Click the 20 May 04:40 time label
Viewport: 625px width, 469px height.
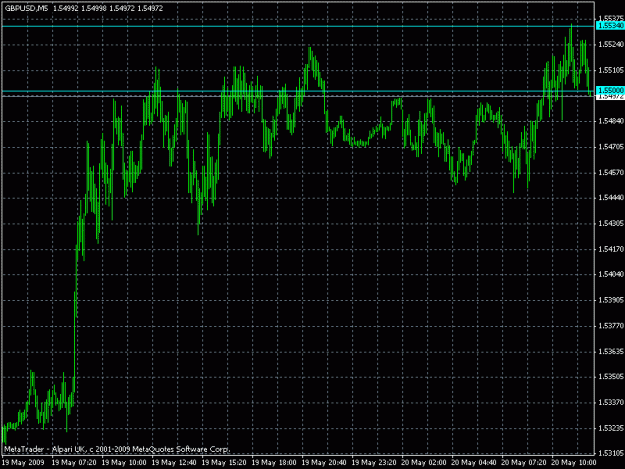point(474,463)
